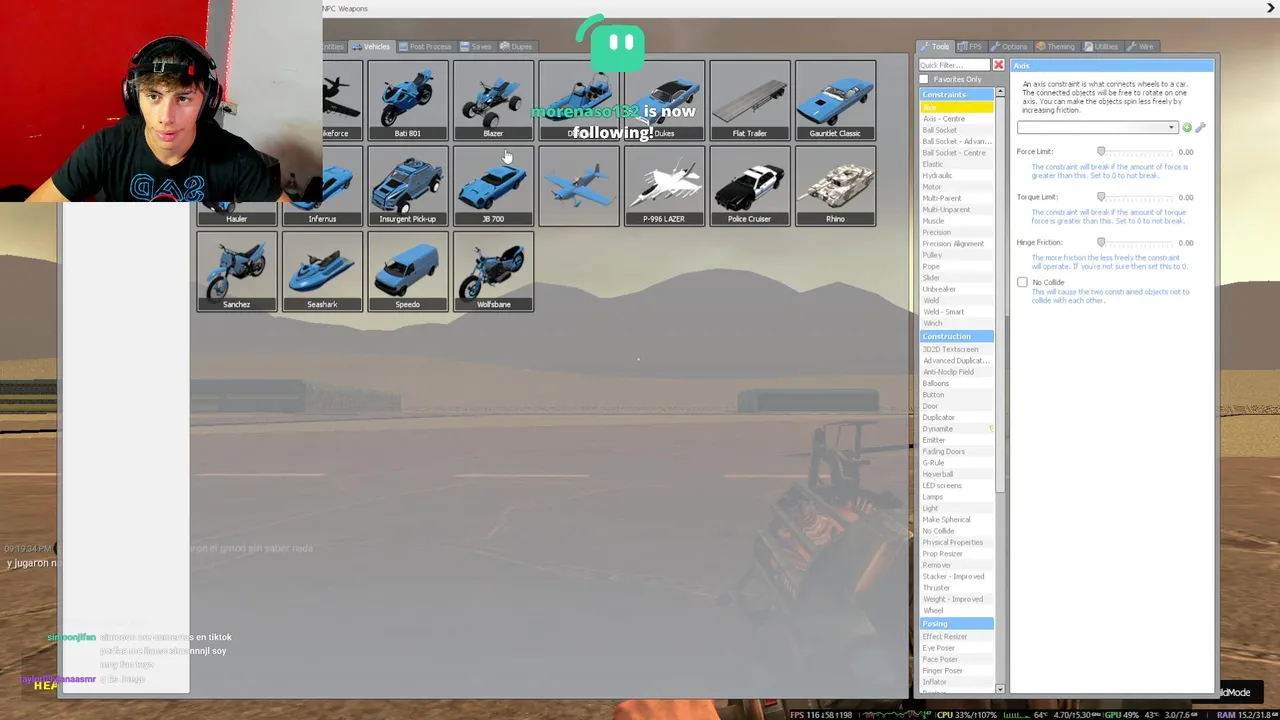1280x720 pixels.
Task: Select the Motor tool
Action: point(956,187)
